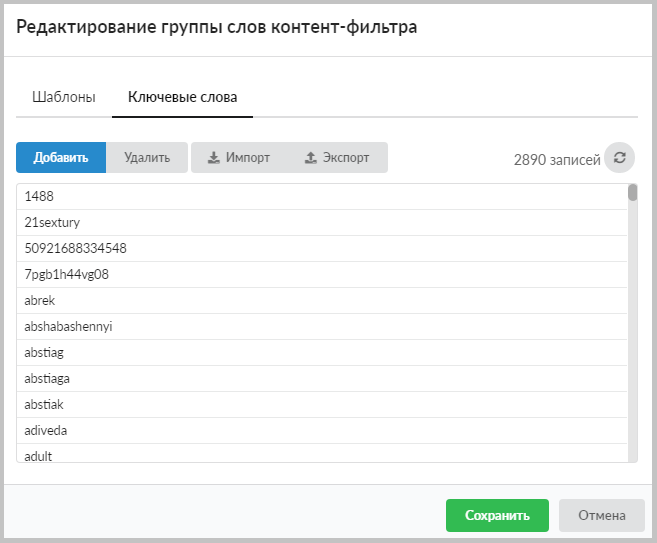The width and height of the screenshot is (657, 543).
Task: Select the abstiaga keyword row
Action: pos(322,378)
